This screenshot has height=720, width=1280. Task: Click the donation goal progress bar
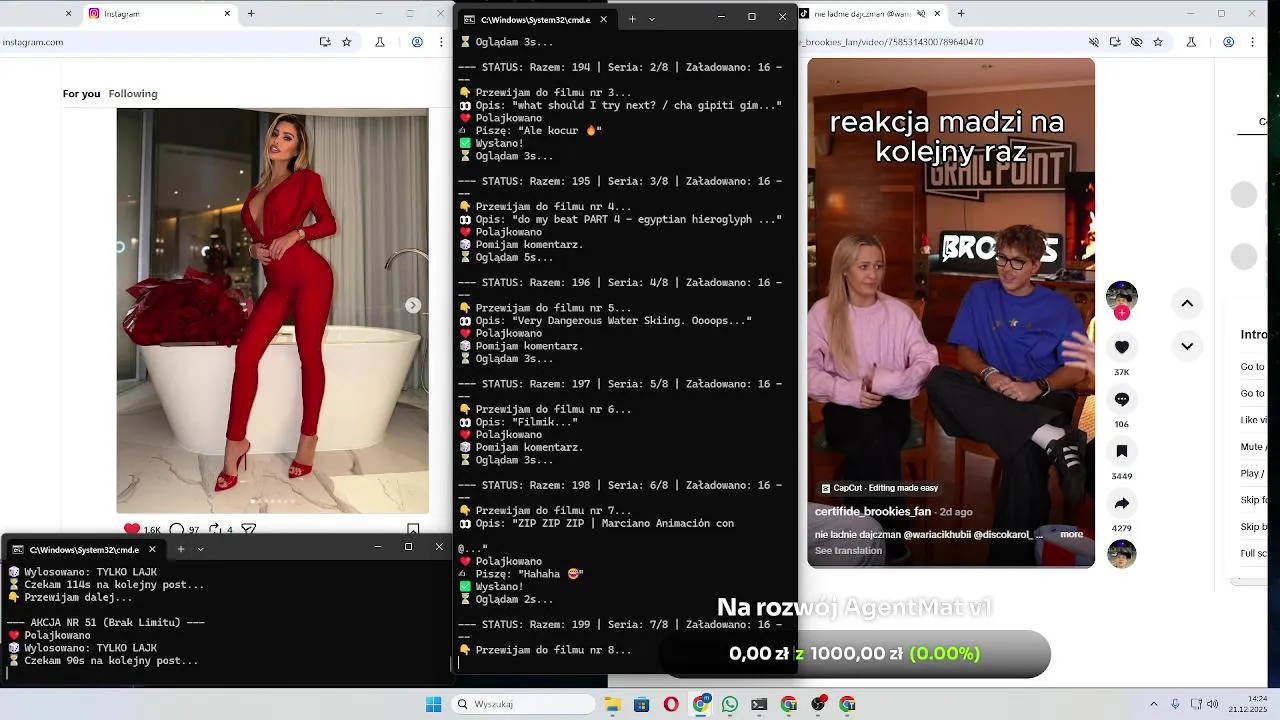(x=855, y=654)
